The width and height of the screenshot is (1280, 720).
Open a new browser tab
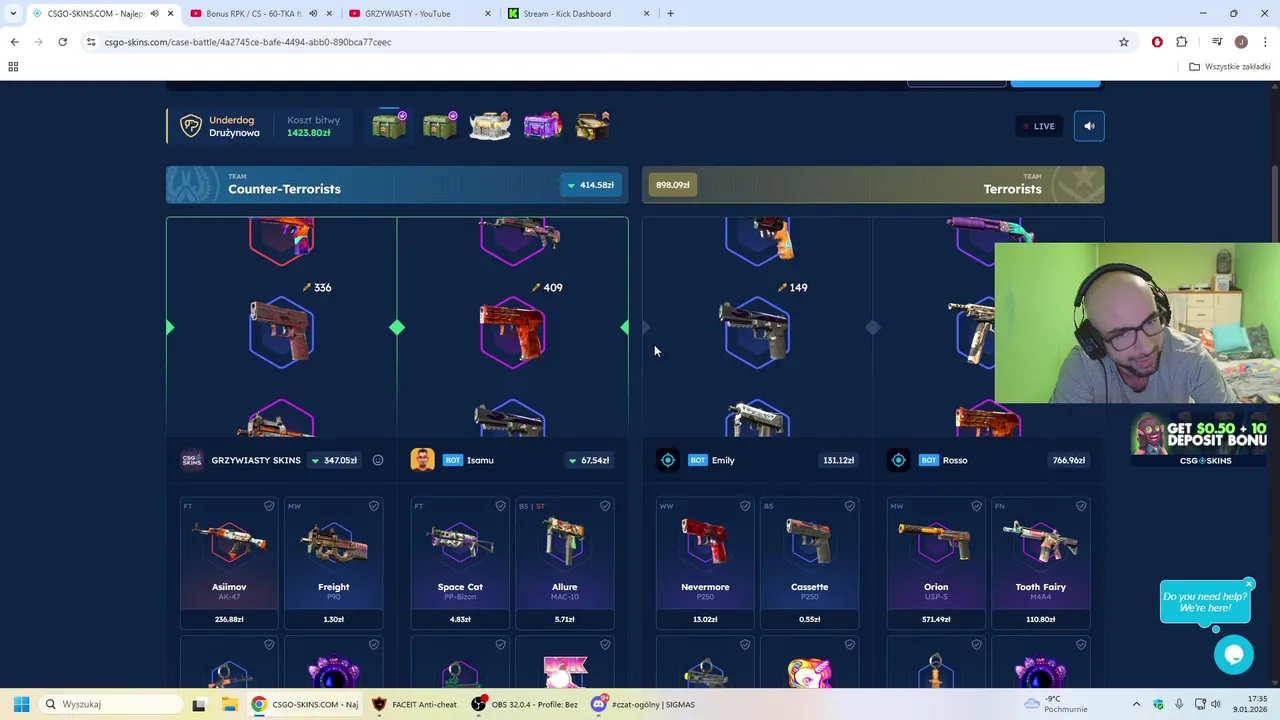(670, 14)
